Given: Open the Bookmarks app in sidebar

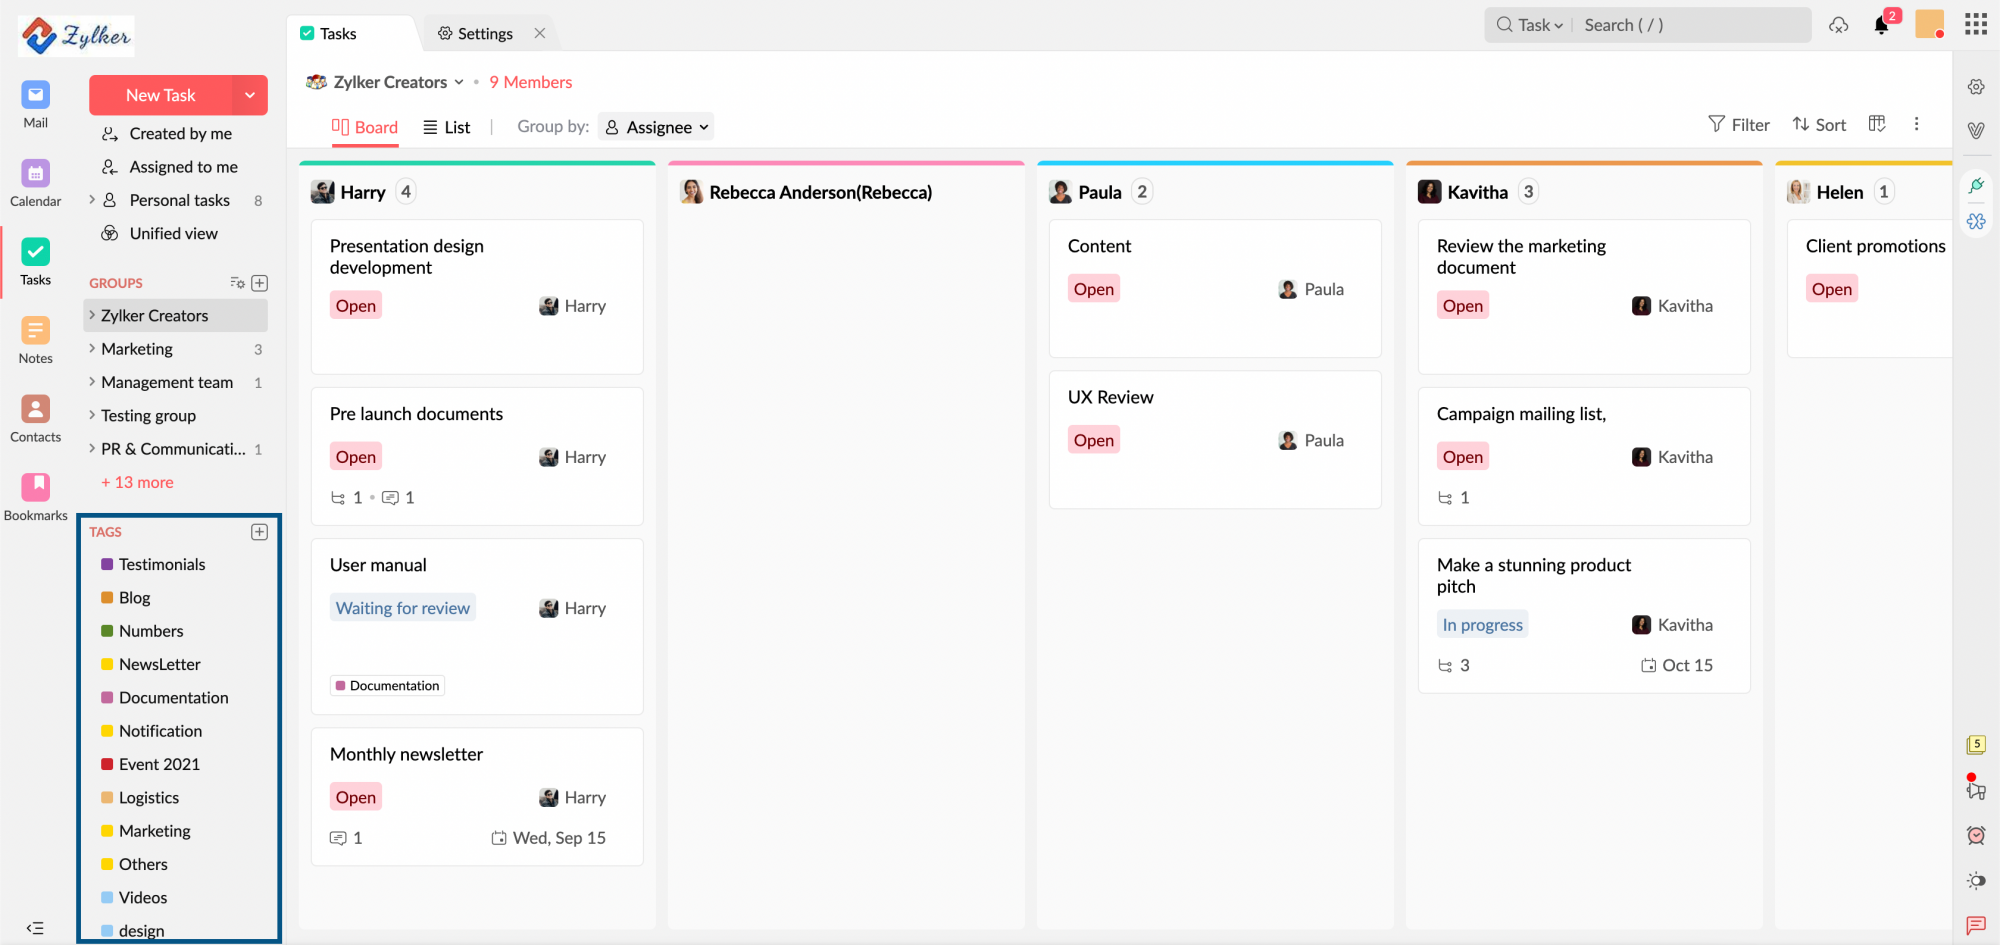Looking at the screenshot, I should [35, 497].
